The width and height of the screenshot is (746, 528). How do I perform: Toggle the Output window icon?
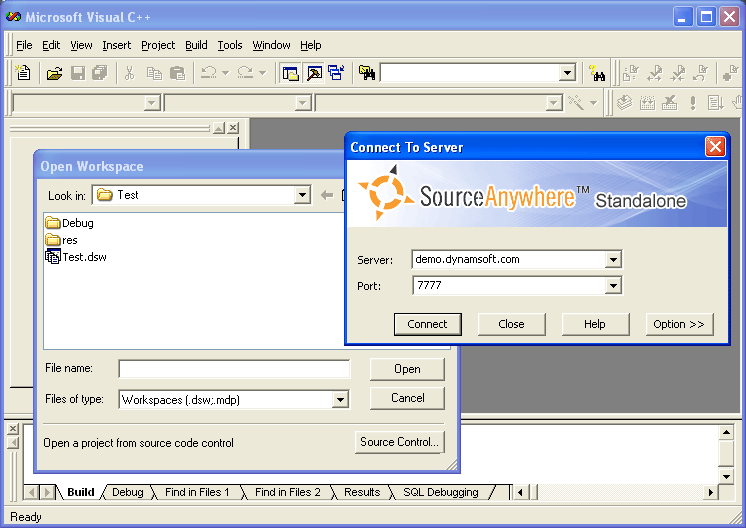pos(314,73)
